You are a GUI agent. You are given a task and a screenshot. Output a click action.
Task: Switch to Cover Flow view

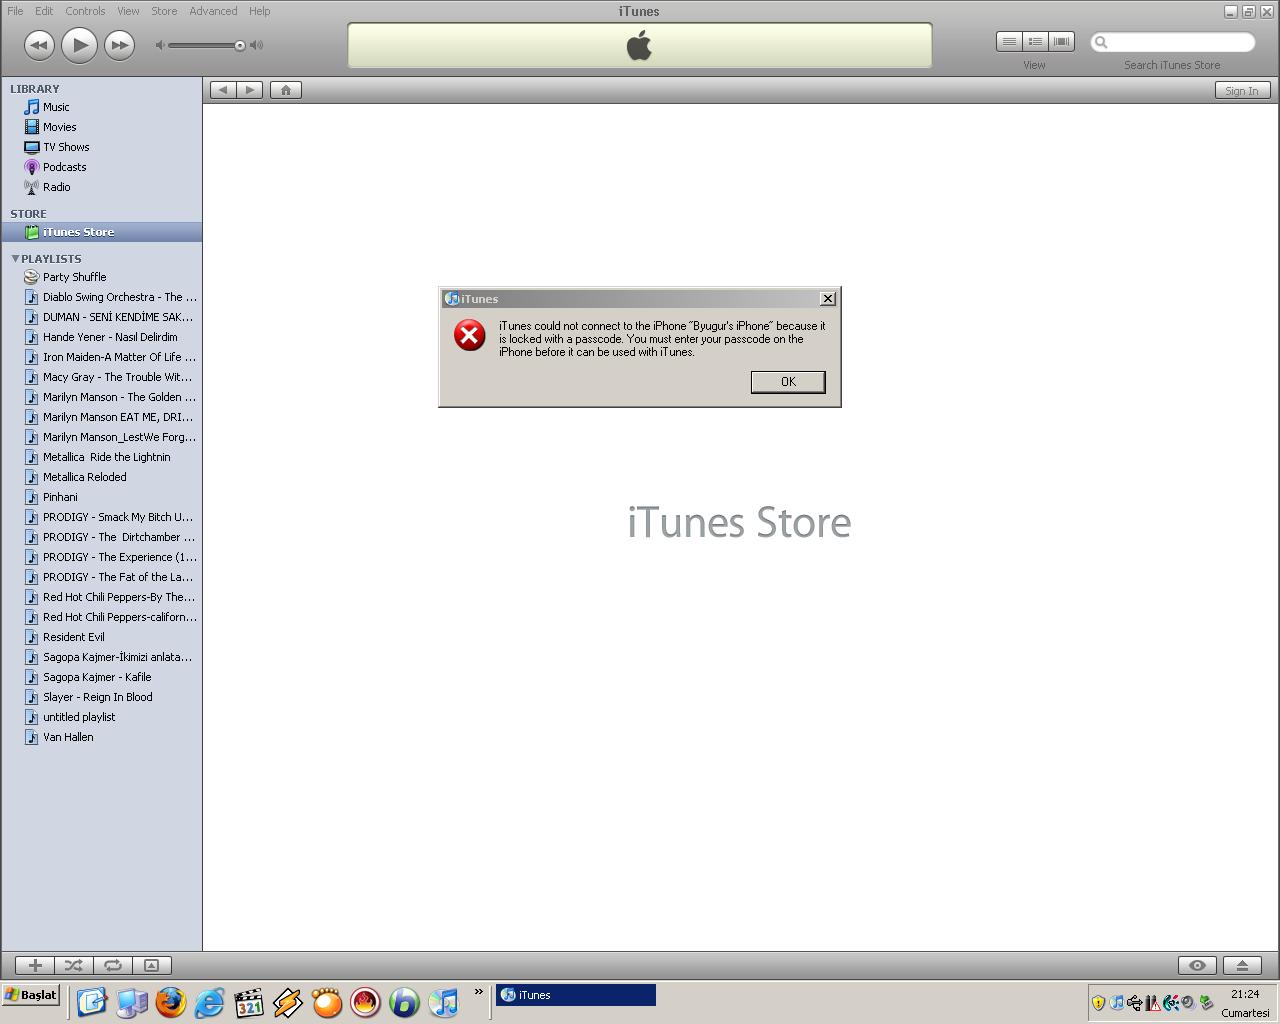(1061, 42)
